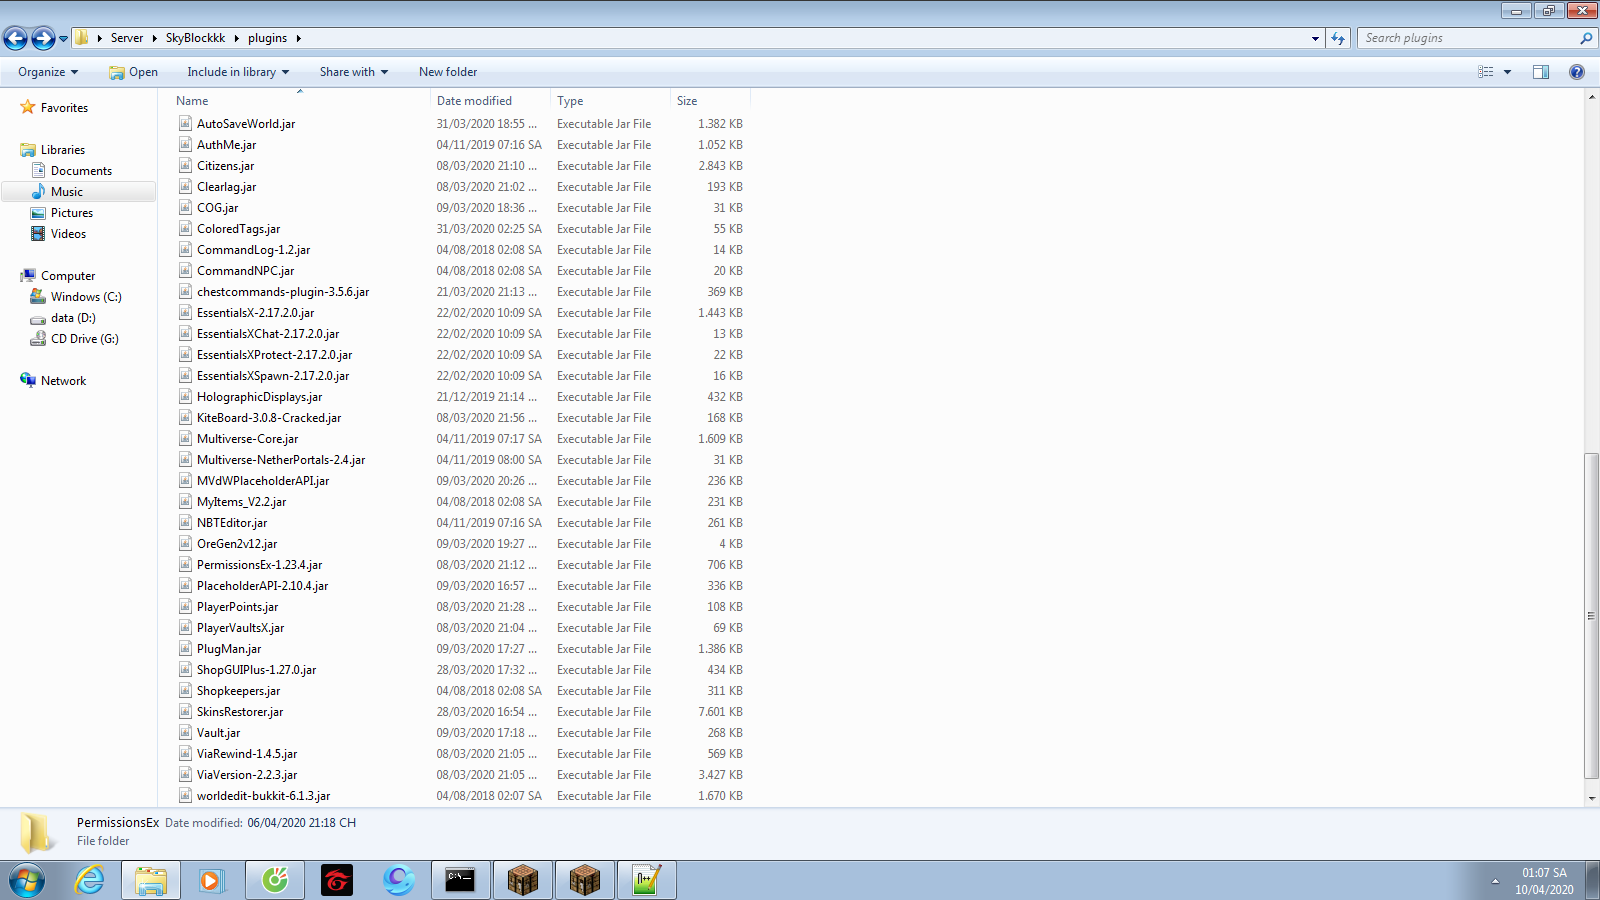This screenshot has height=900, width=1600.
Task: Select the Citizens.jar file icon
Action: tap(185, 166)
